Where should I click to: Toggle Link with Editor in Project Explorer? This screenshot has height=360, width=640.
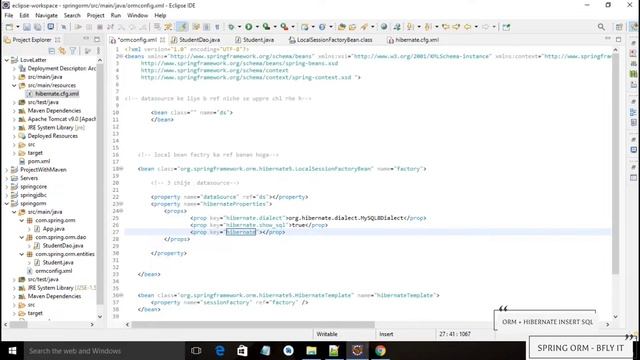(62, 51)
